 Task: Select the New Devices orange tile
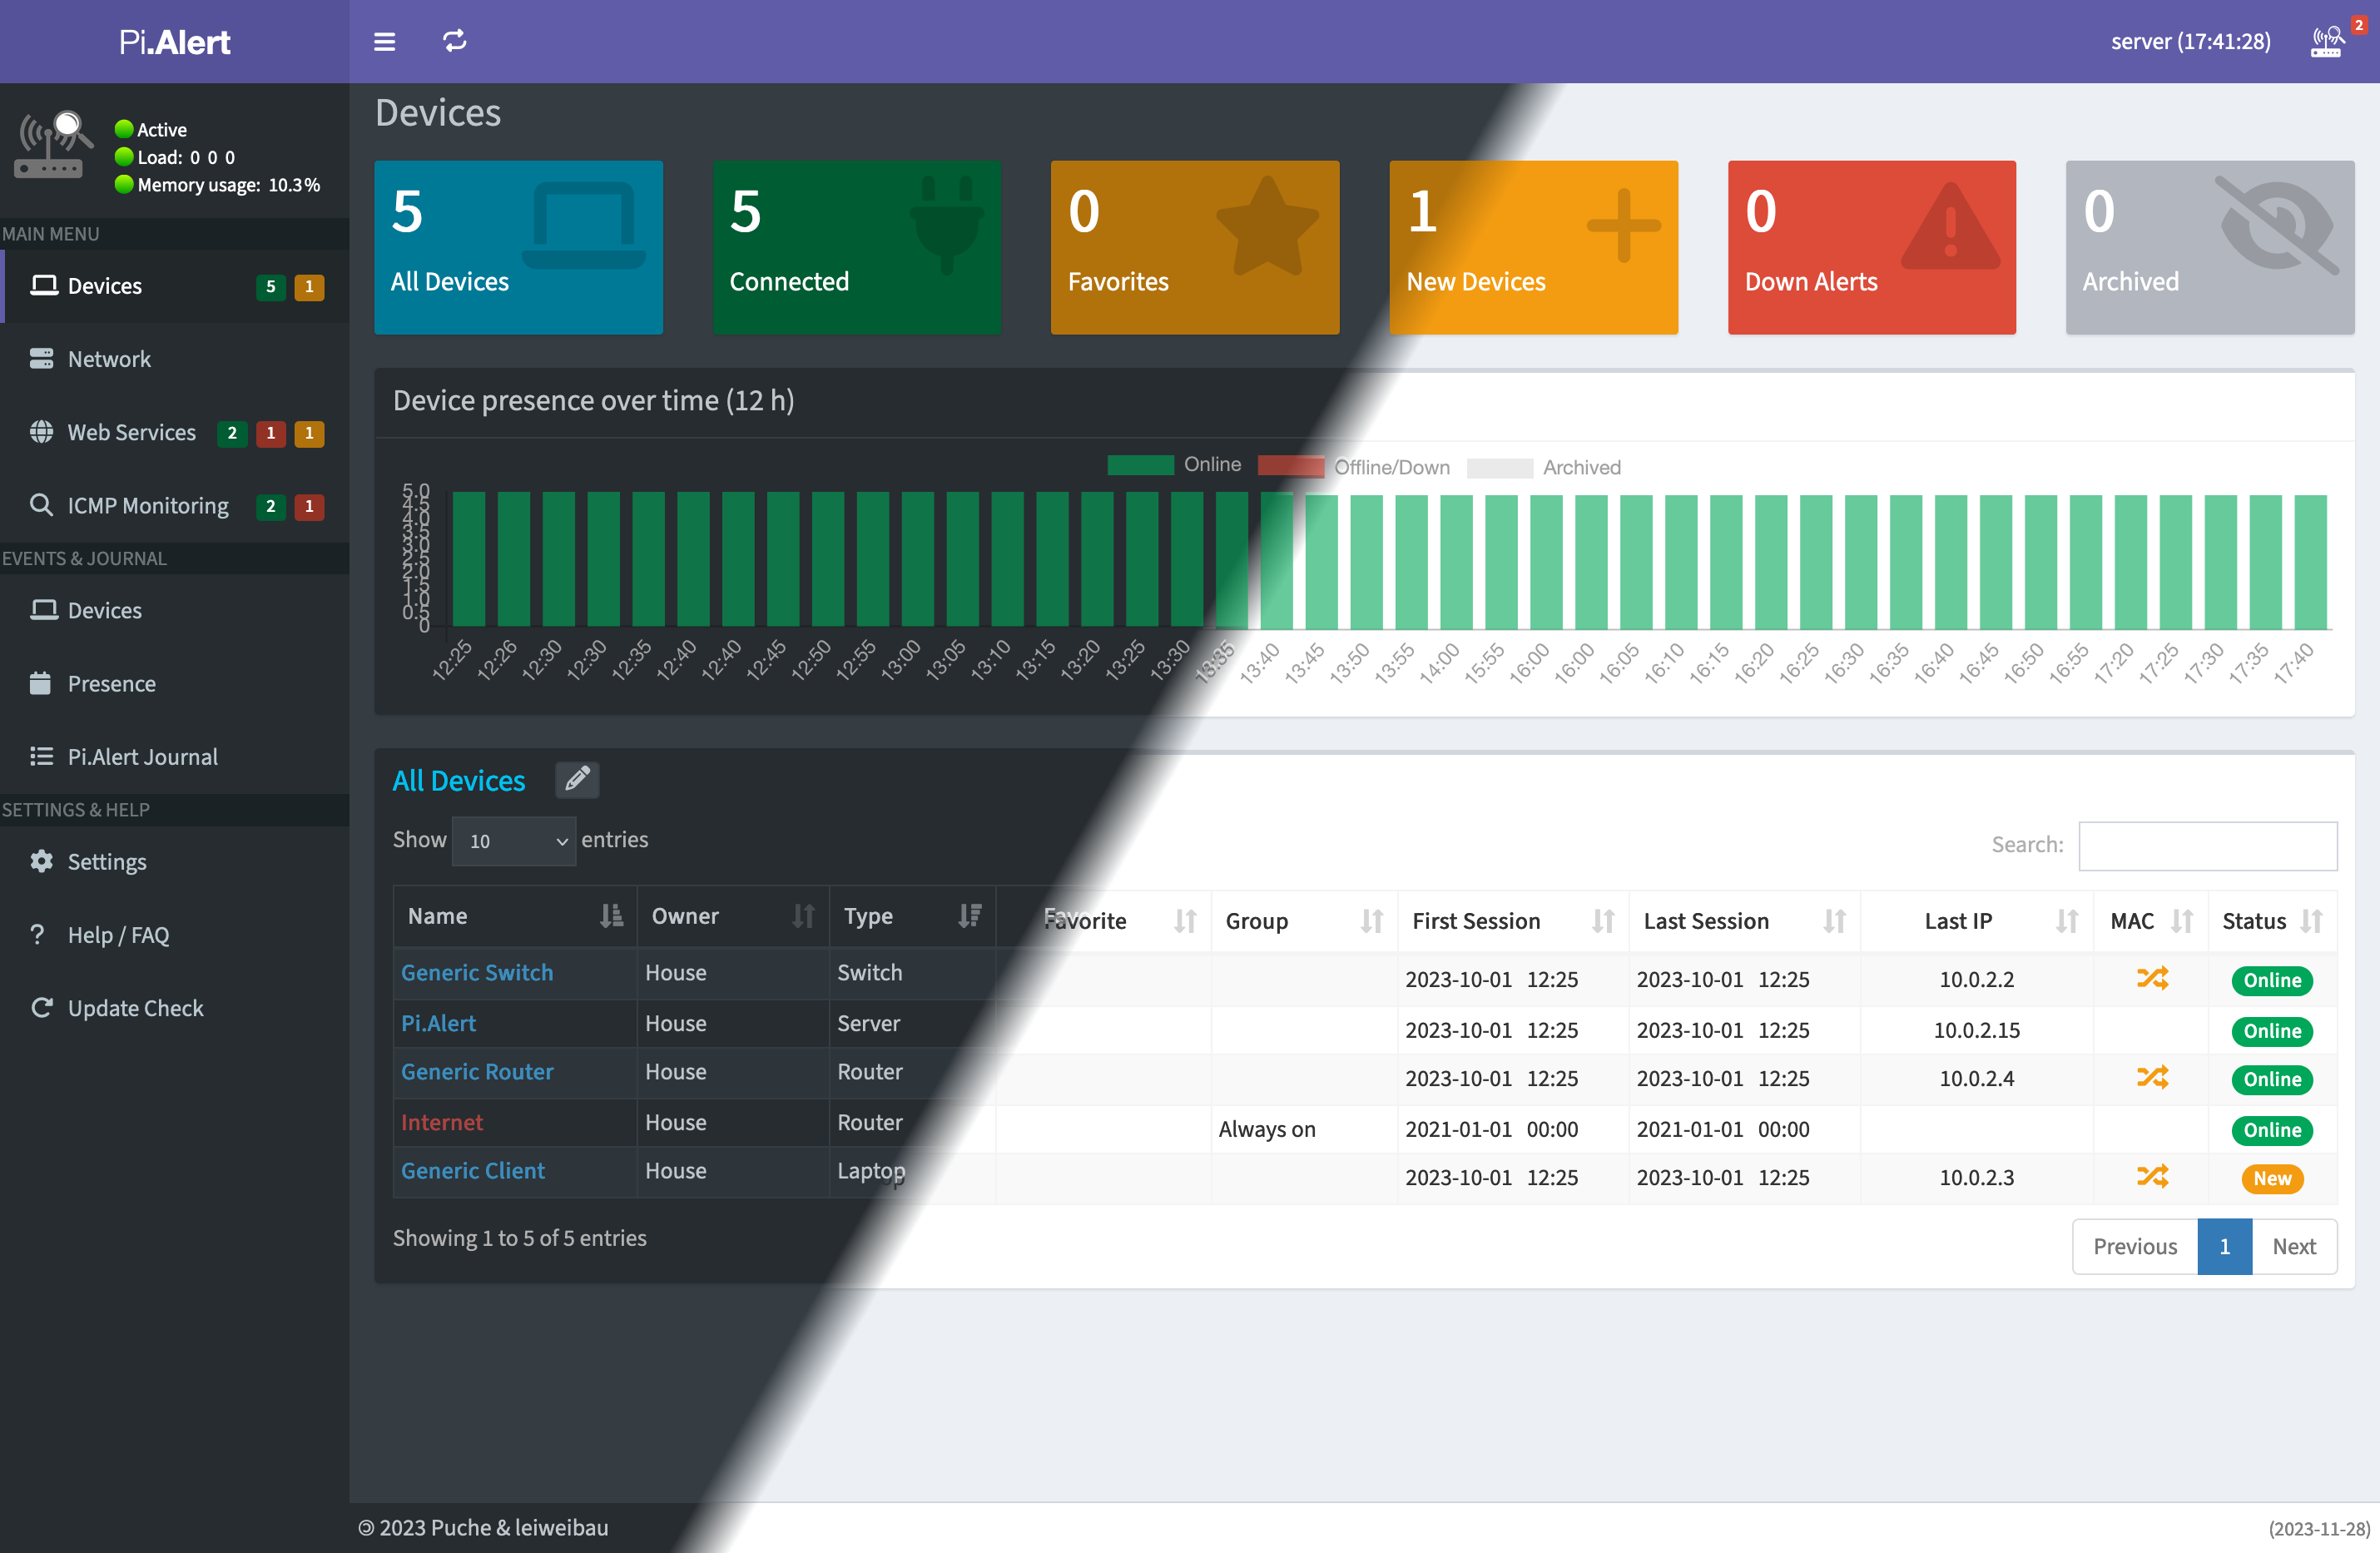[x=1532, y=247]
